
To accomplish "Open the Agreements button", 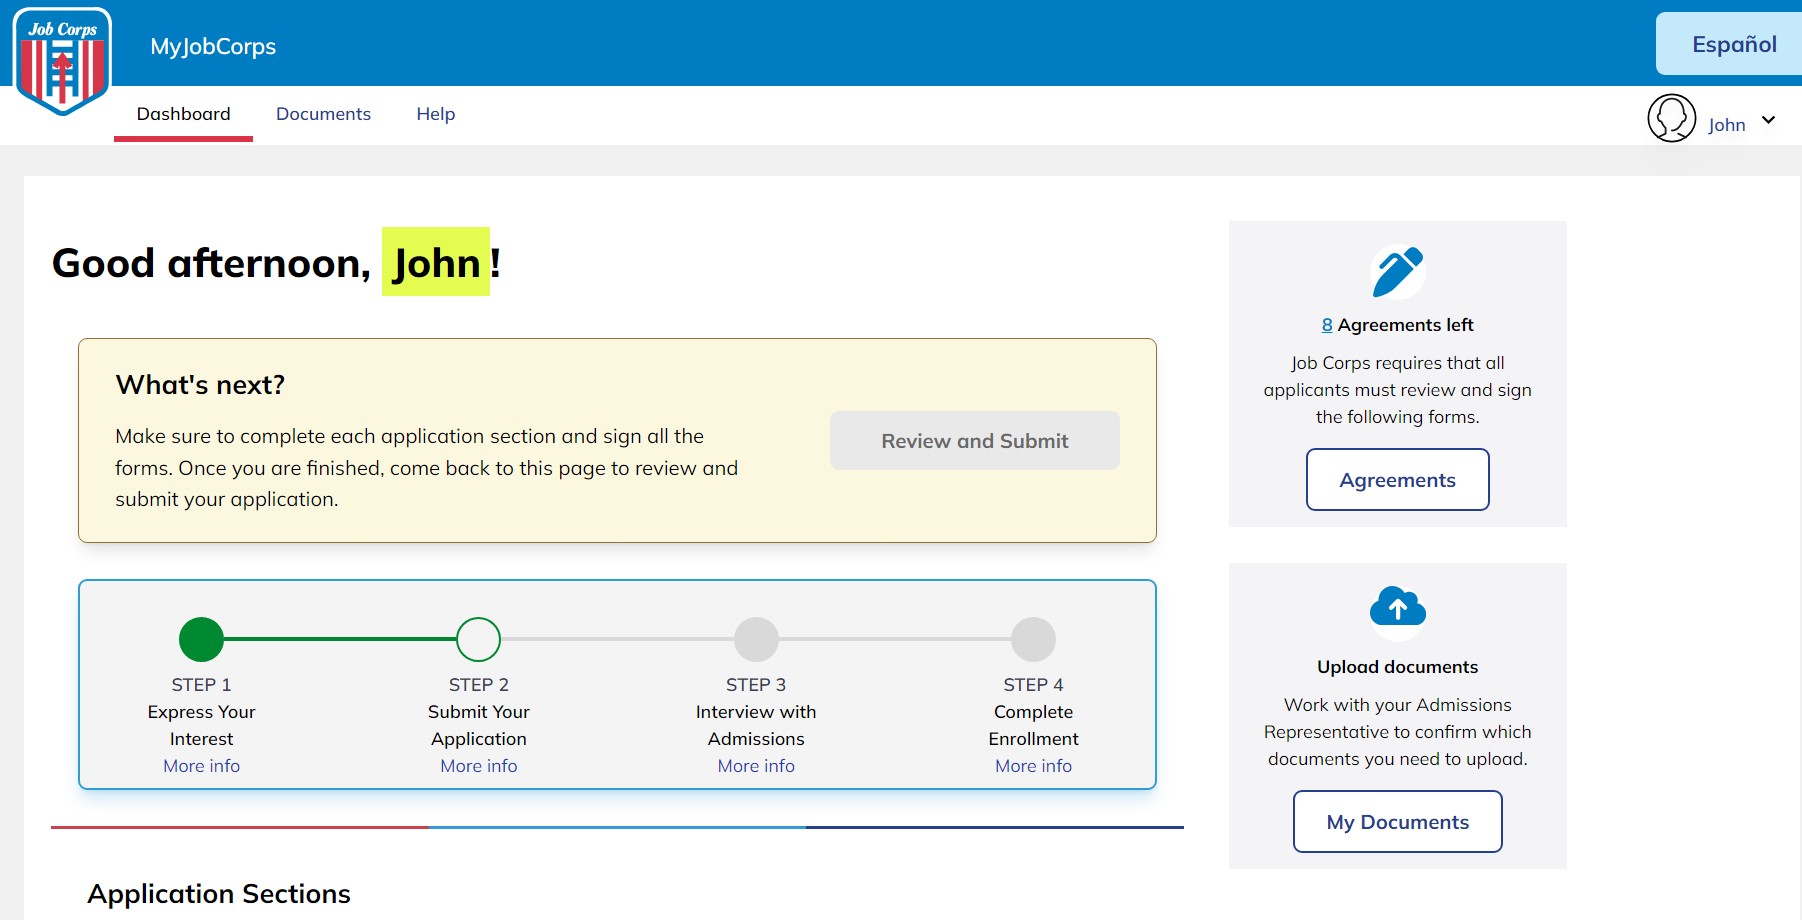I will 1397,480.
